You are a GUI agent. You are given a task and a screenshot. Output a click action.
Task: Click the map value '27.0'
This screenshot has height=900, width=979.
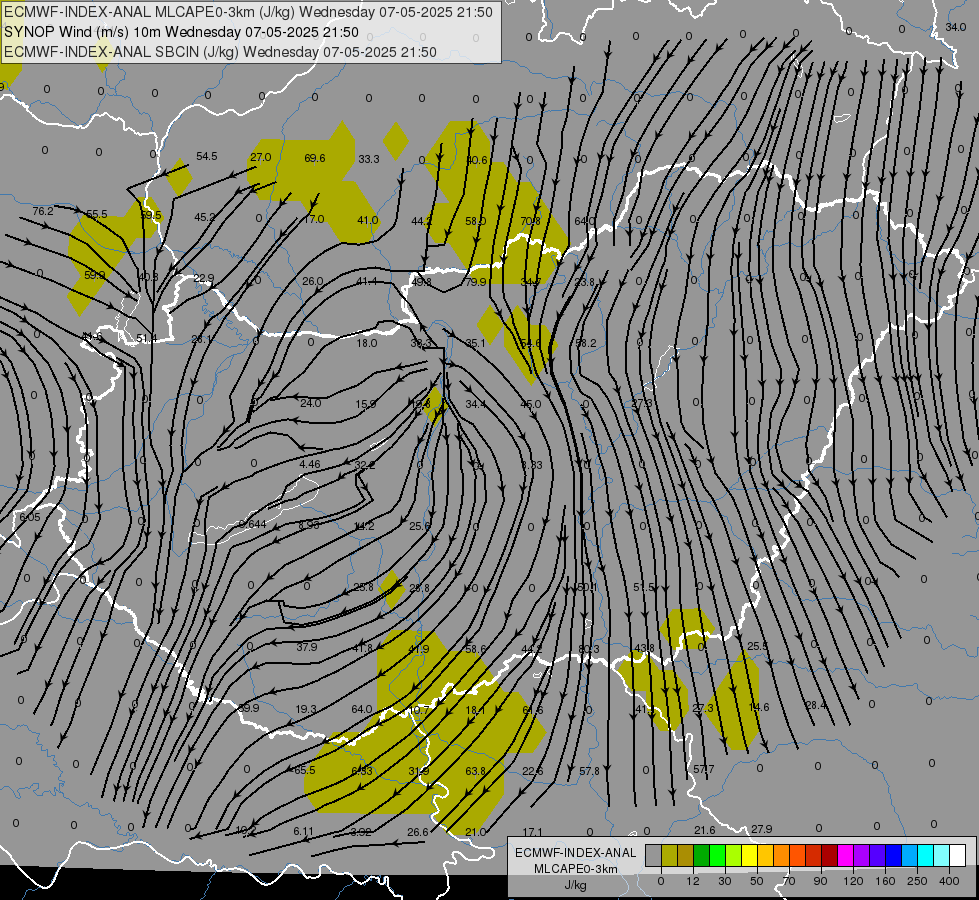coord(260,157)
